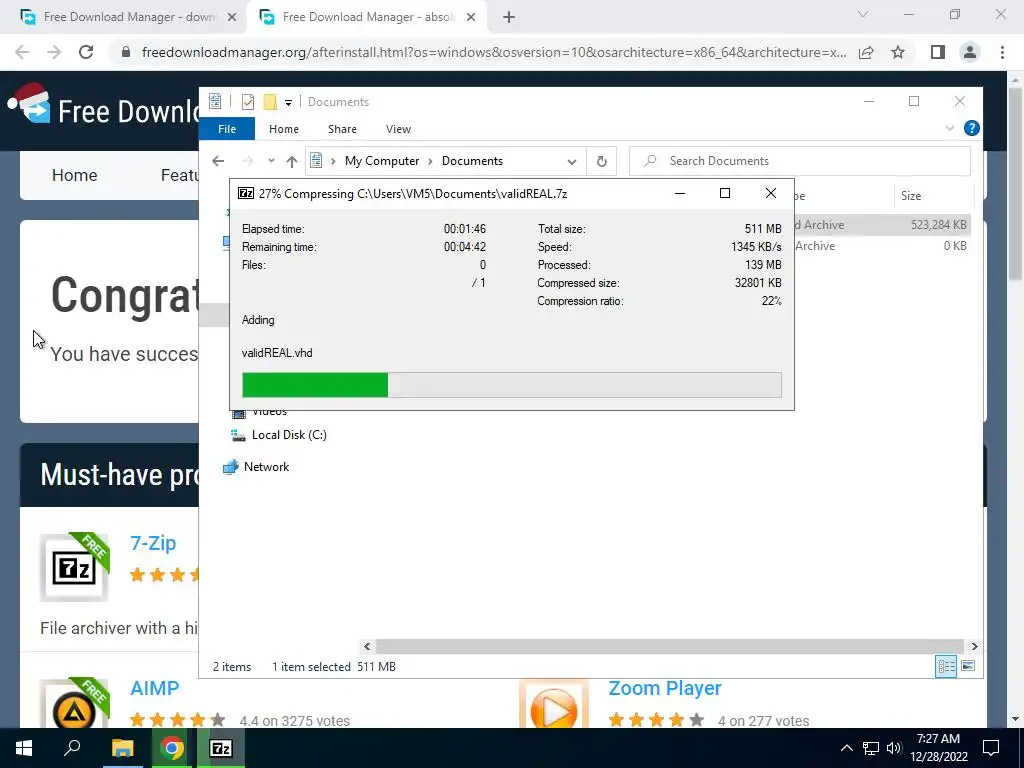Open the AIMP product link

click(154, 688)
